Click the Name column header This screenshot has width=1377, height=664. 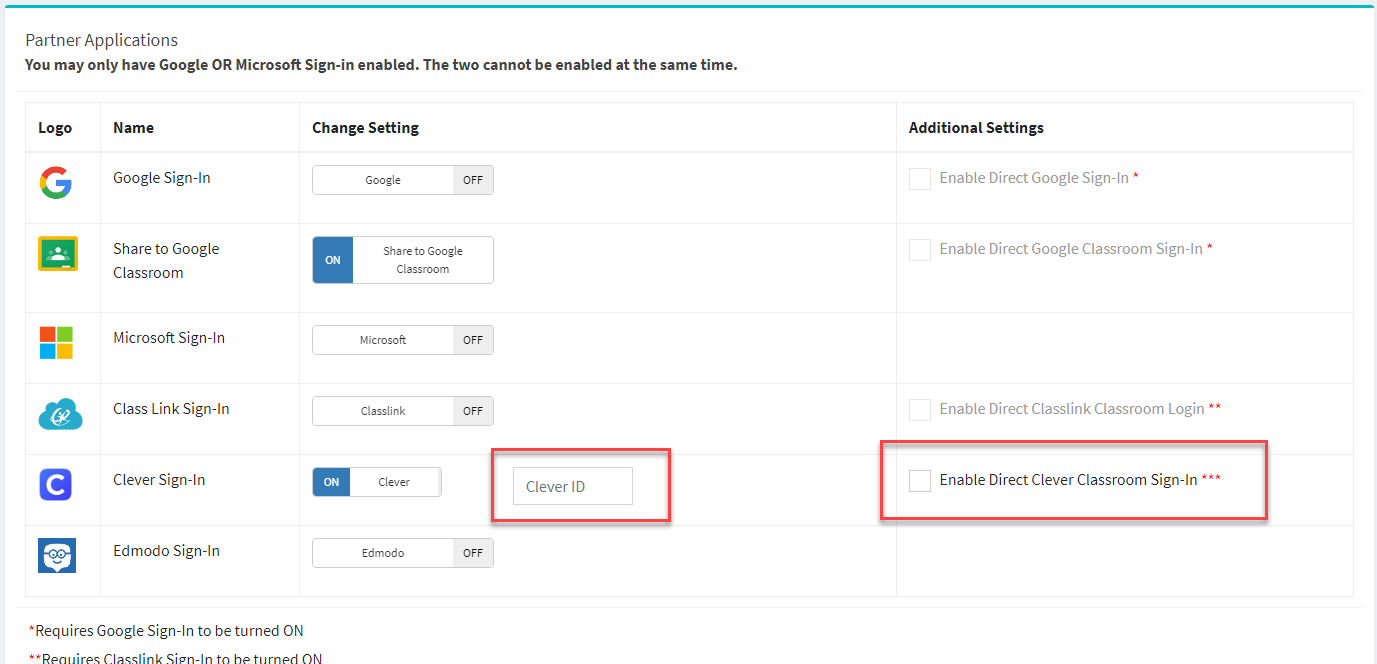click(x=133, y=128)
